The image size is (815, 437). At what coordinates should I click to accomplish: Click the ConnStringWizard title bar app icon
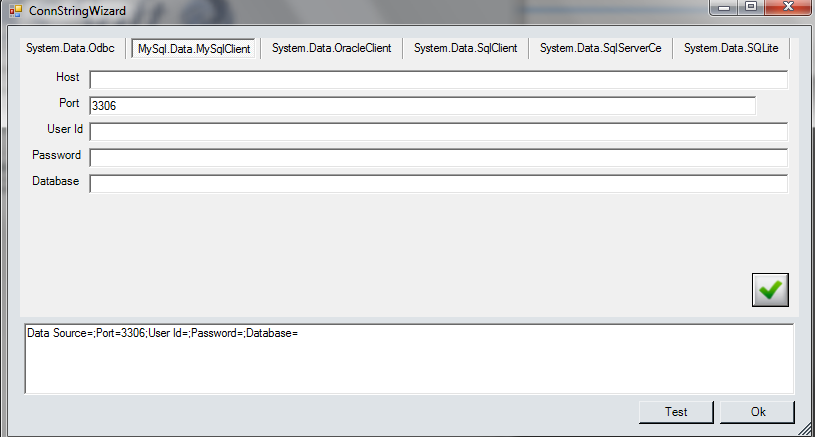click(x=16, y=10)
